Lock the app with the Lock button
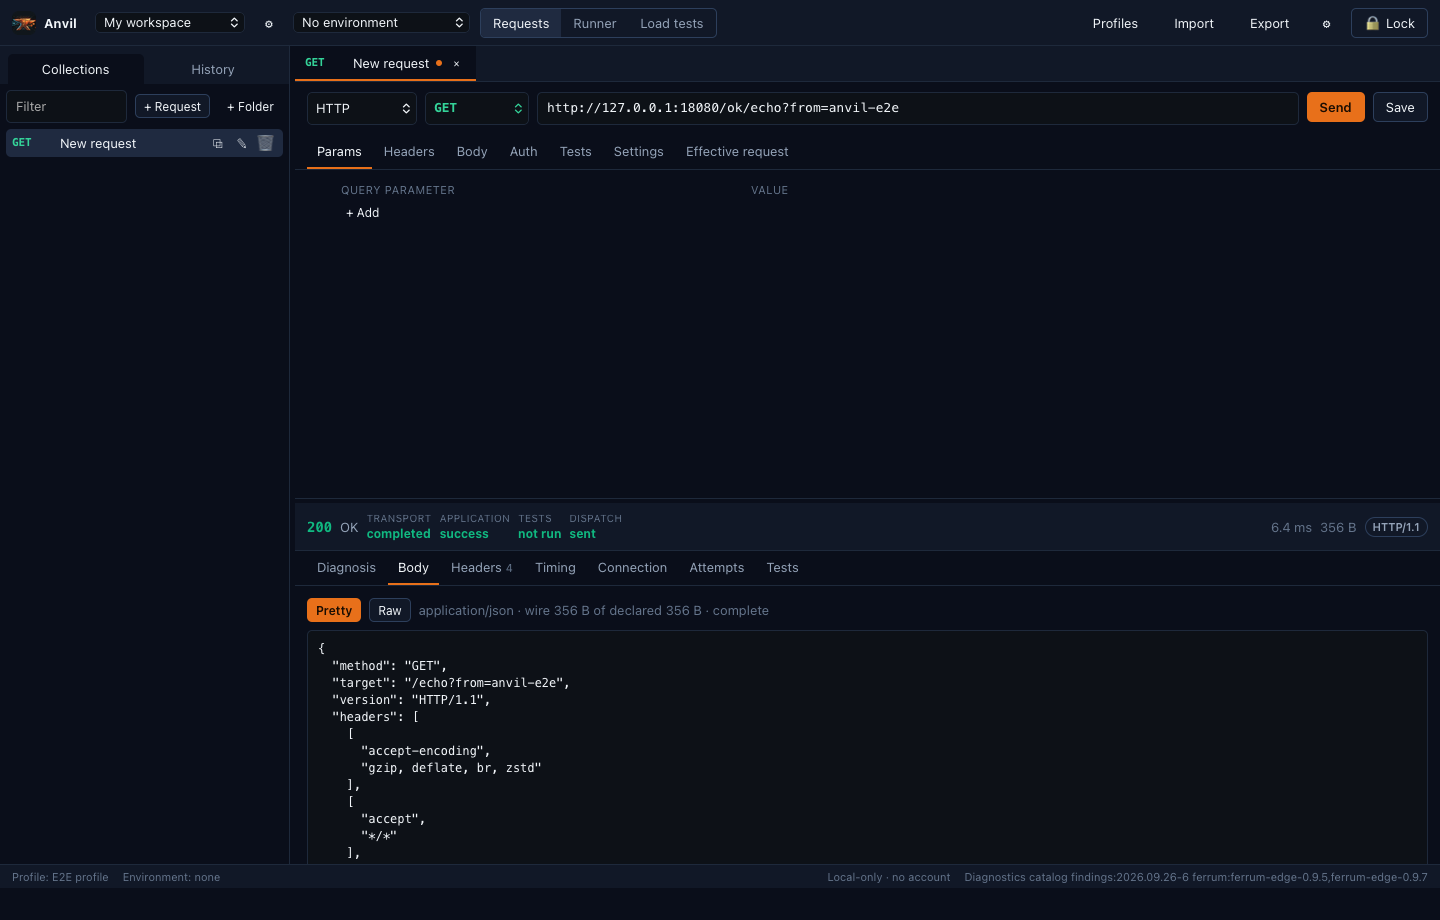The height and width of the screenshot is (920, 1440). tap(1389, 23)
